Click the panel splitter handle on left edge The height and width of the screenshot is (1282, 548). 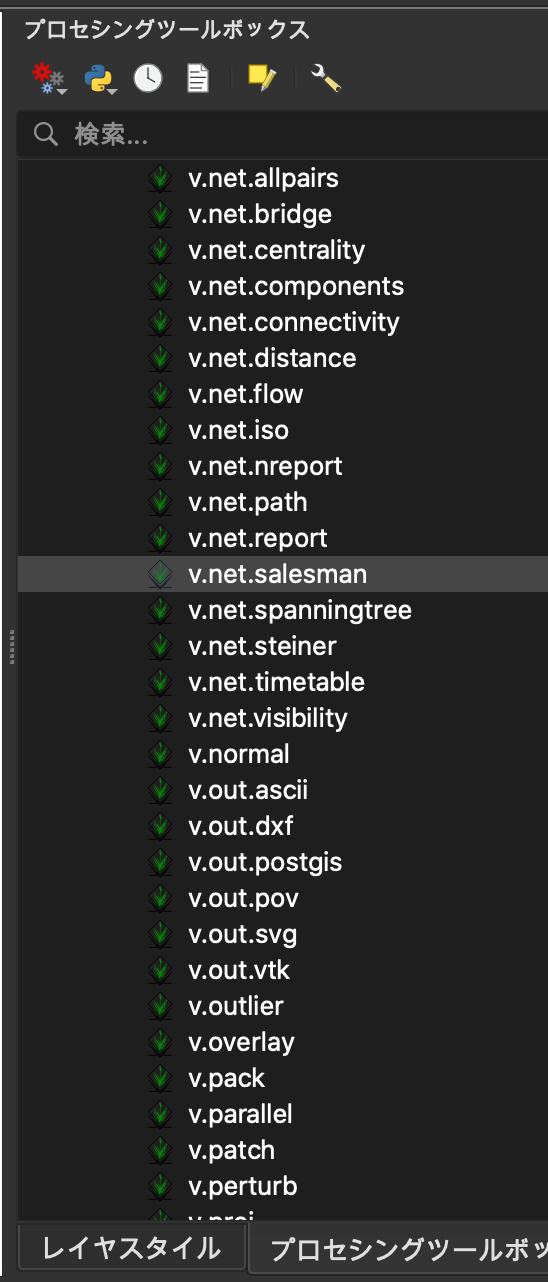pos(11,647)
